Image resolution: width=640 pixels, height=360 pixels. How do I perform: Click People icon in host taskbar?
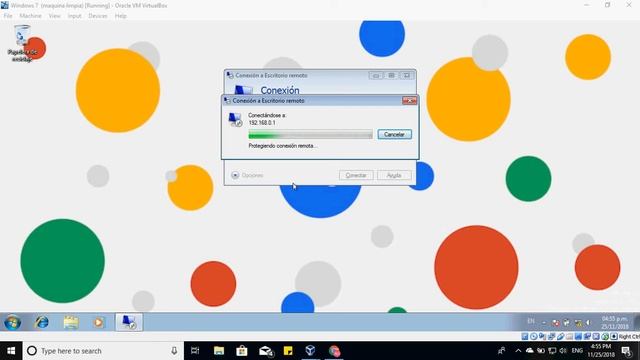tap(502, 351)
